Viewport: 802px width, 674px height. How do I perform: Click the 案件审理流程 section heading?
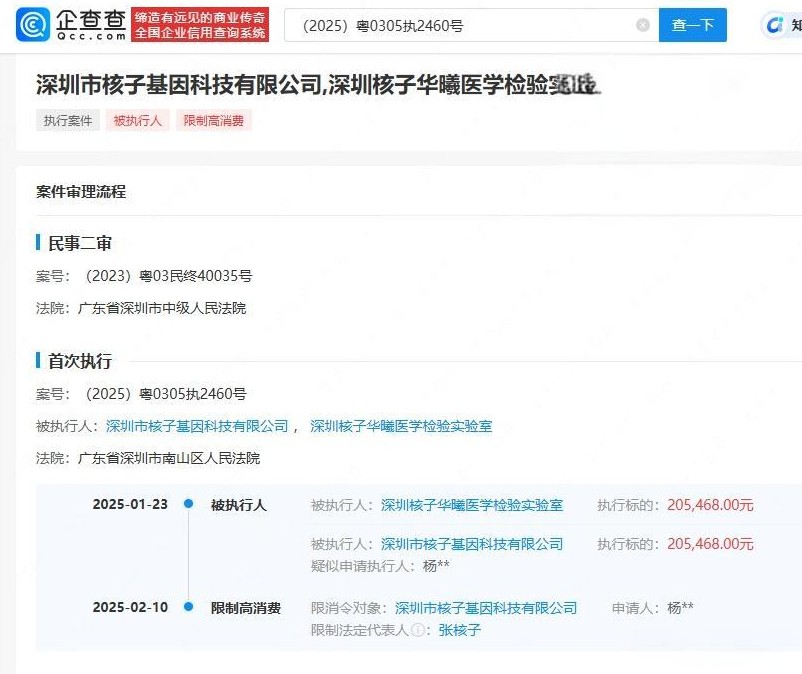(81, 192)
